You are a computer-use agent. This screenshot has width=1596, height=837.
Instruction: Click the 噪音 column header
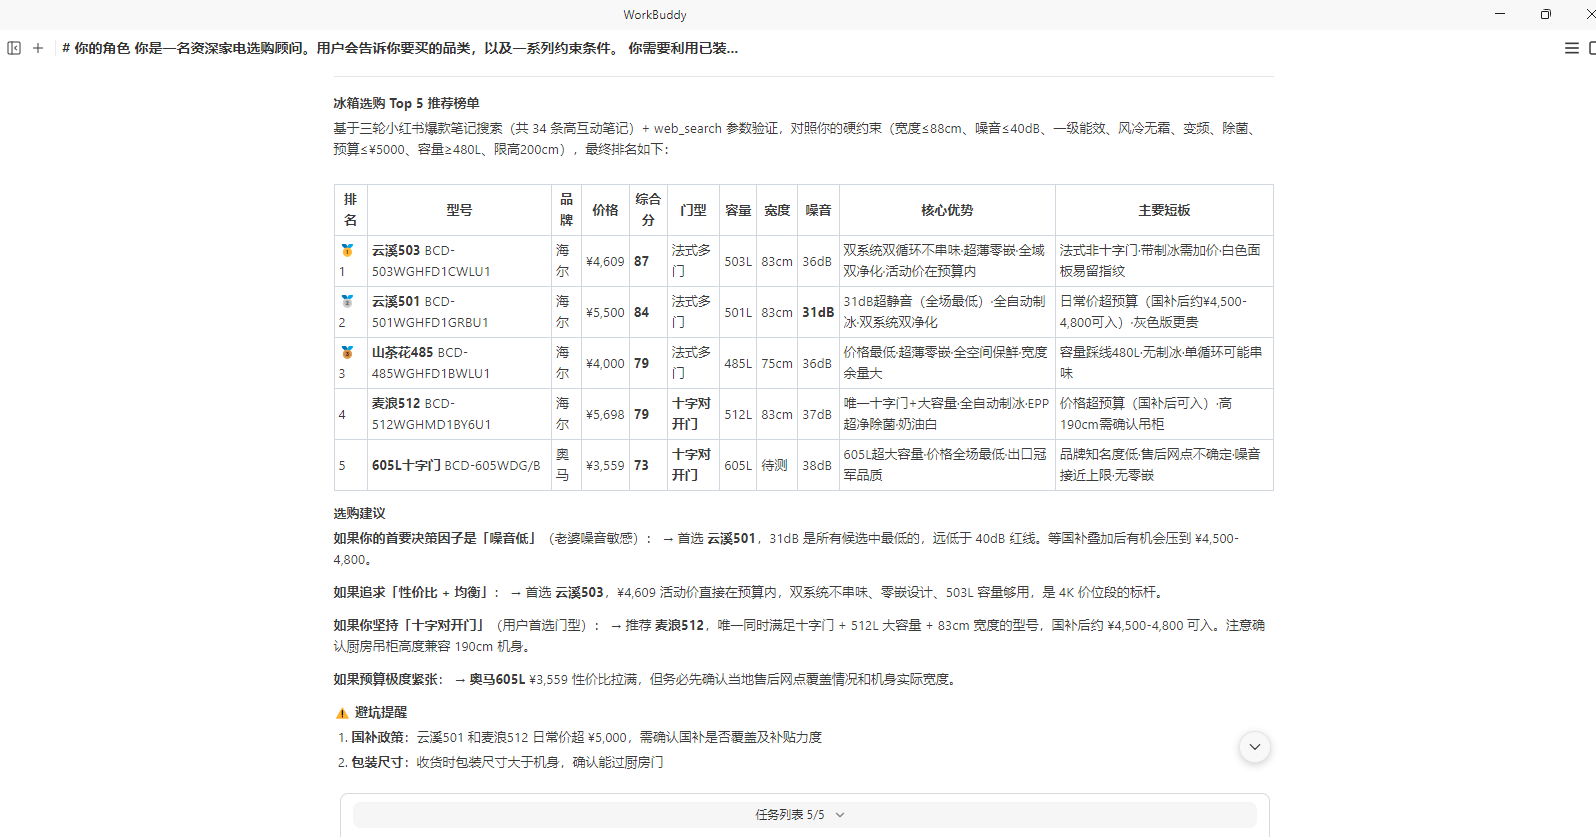(818, 210)
